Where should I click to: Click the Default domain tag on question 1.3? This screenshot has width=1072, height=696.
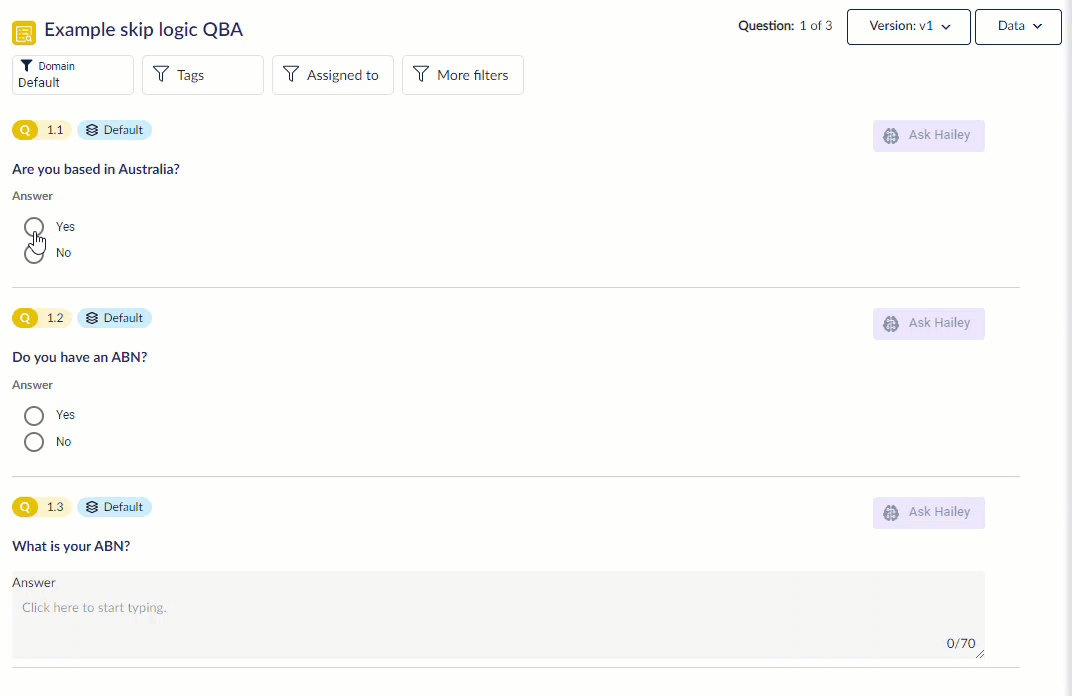tap(115, 507)
